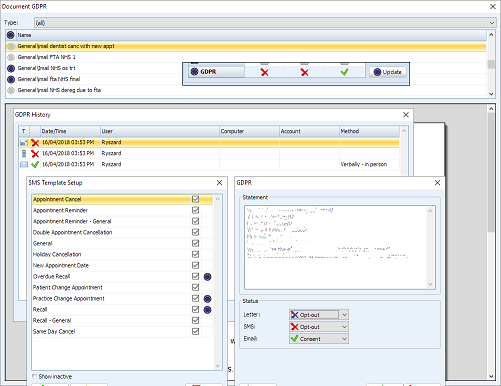Select General NHS os trt document row
This screenshot has height=386, width=501.
246,68
